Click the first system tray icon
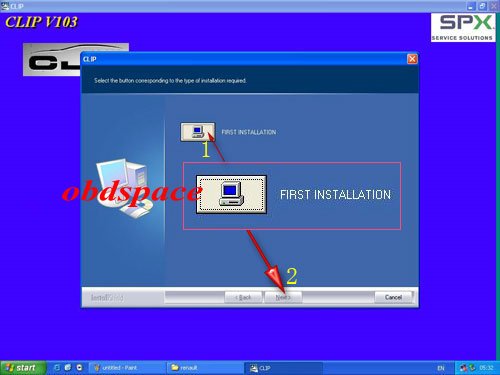Image resolution: width=500 pixels, height=375 pixels. coord(463,368)
